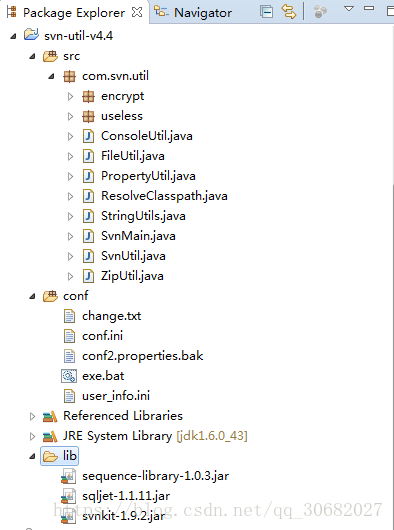Viewport: 394px width, 530px height.
Task: Click ConsoleUtil.java file icon
Action: [x=89, y=136]
